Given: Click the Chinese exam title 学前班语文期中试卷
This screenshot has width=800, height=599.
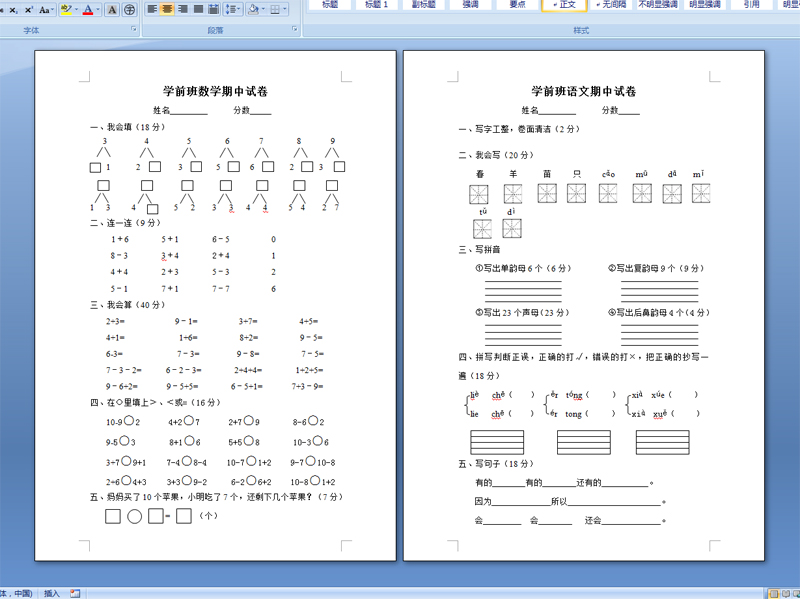Looking at the screenshot, I should click(584, 91).
